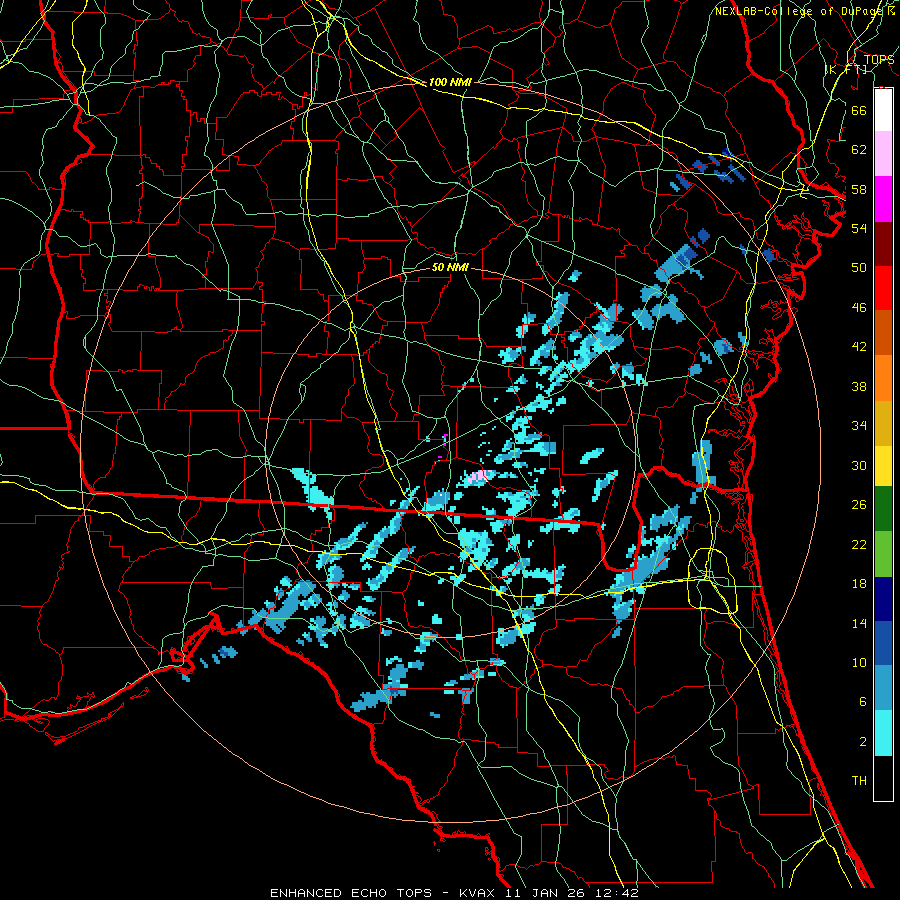900x900 pixels.
Task: Click the legend value '46'
Action: [x=859, y=308]
